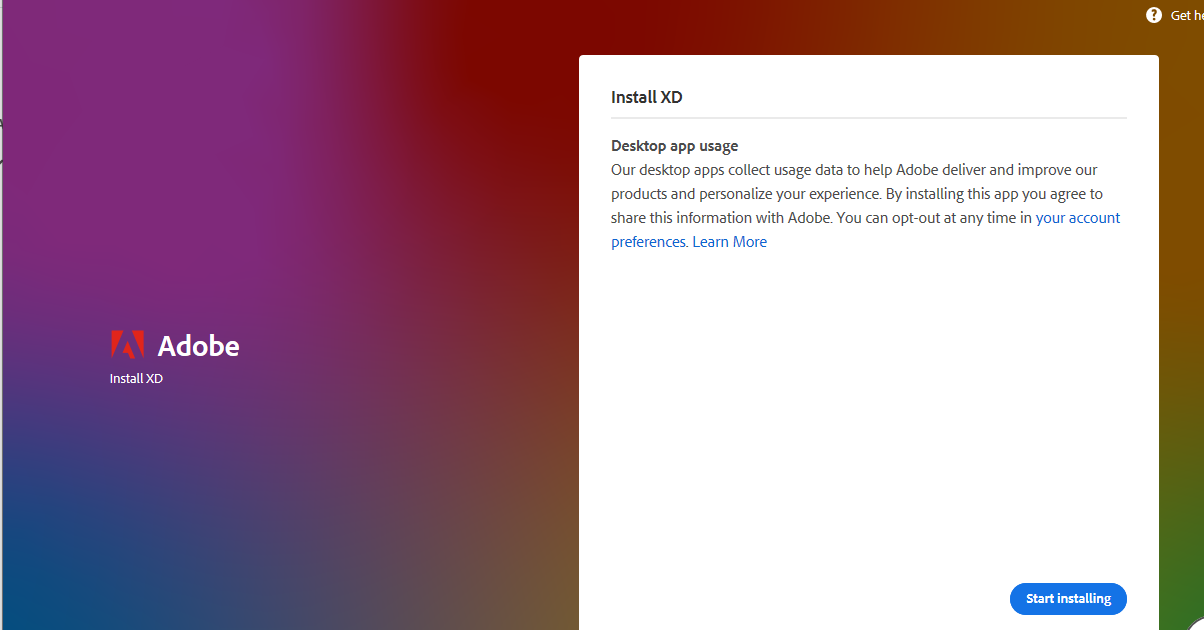
Task: Click the red Adobe logo icon
Action: coord(127,345)
